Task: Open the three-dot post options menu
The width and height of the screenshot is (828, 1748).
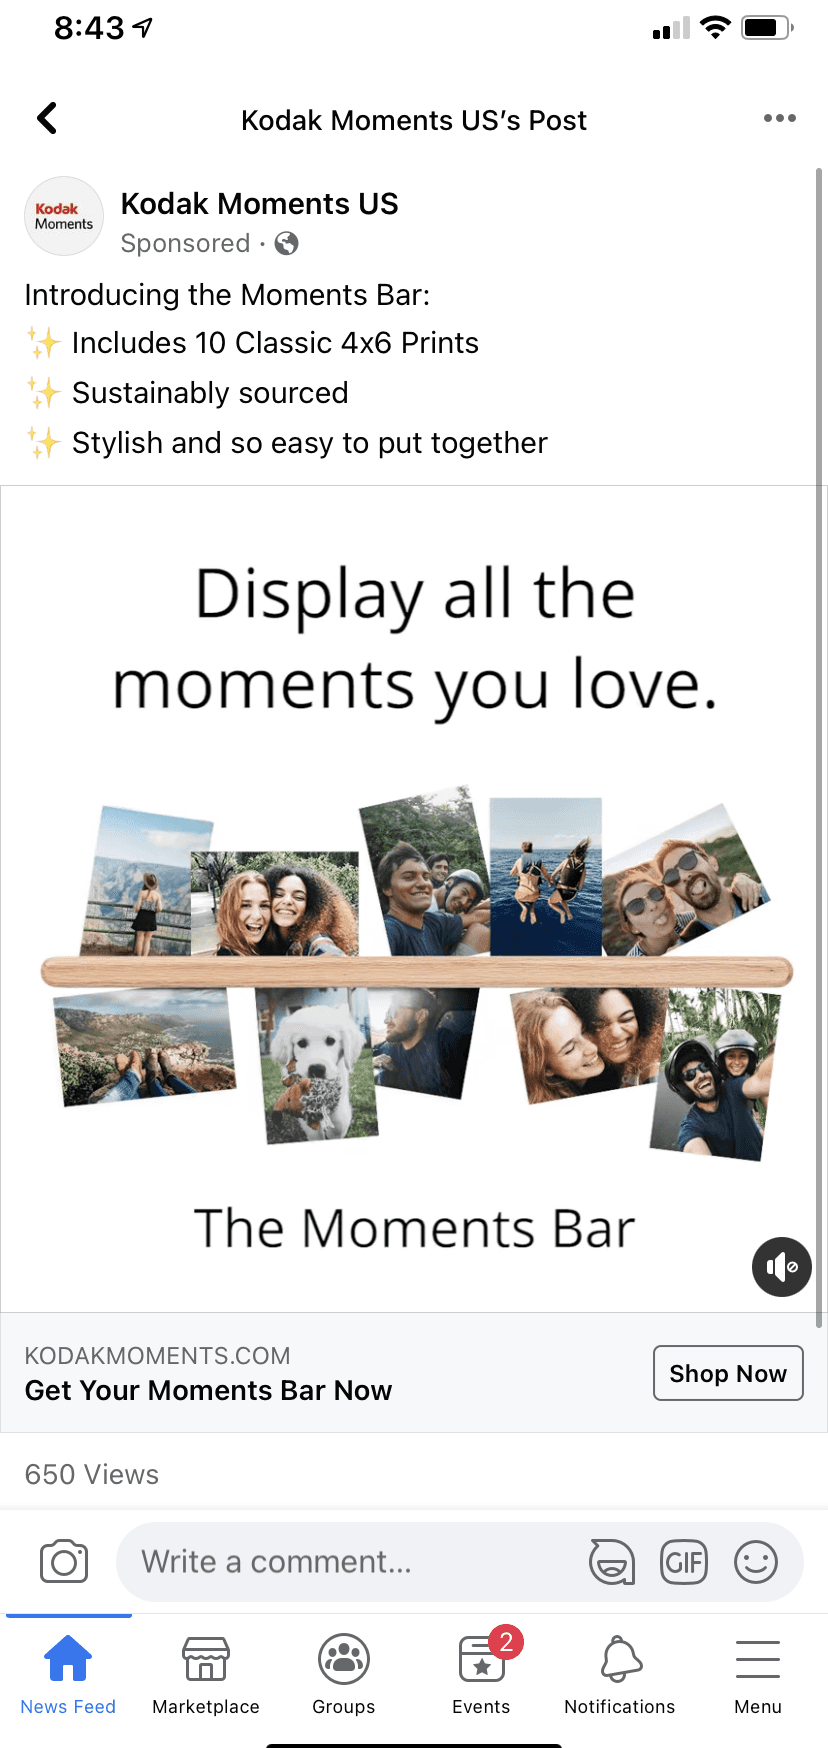Action: tap(779, 118)
